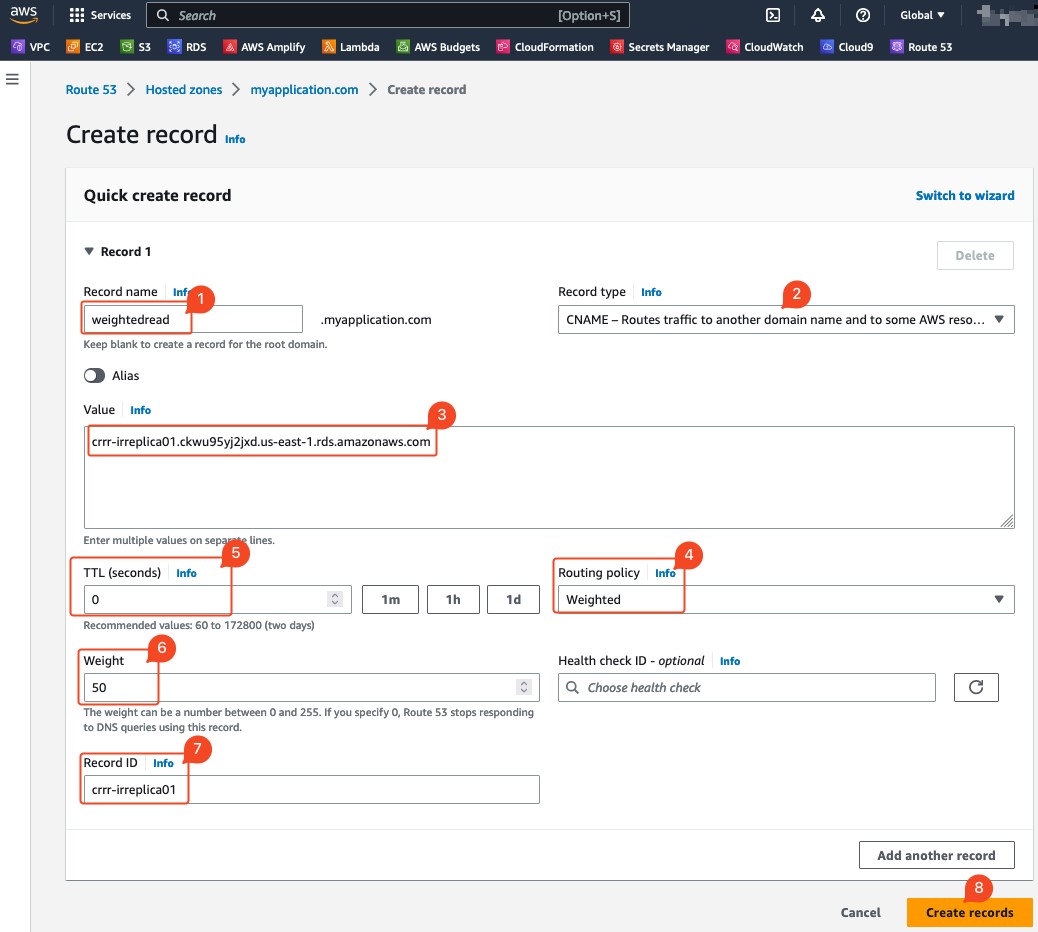Click the AWS logo home icon
1038x932 pixels.
pos(23,15)
